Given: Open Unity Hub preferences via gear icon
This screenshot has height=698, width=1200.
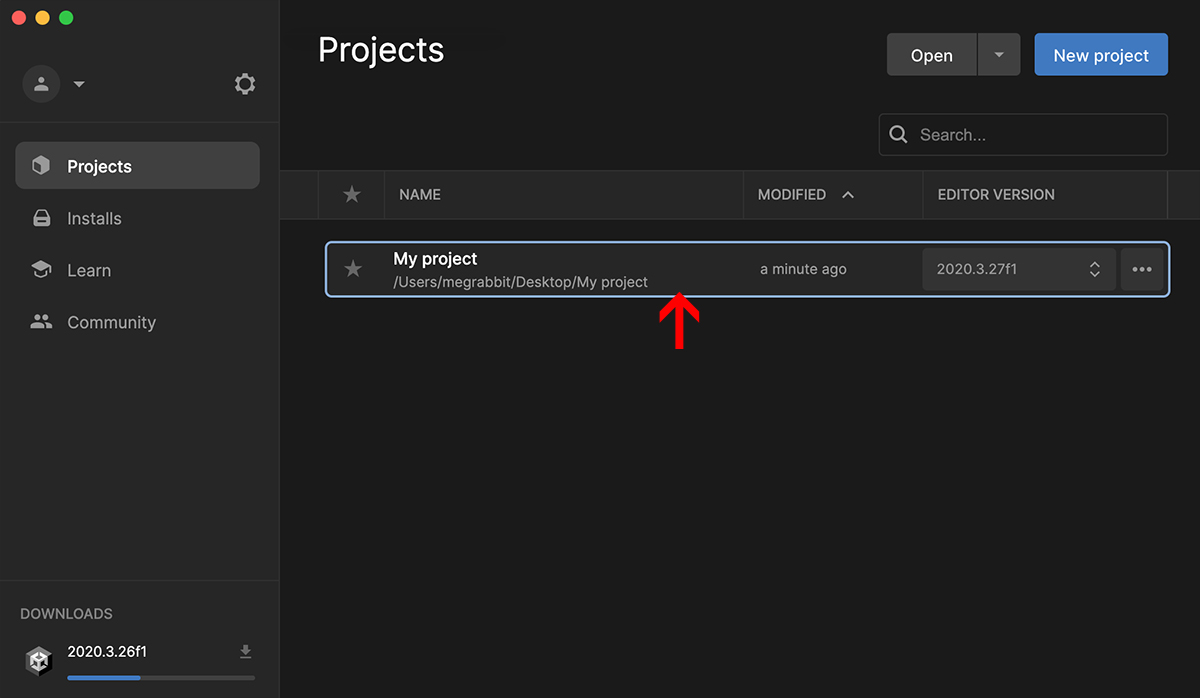Looking at the screenshot, I should pos(245,84).
